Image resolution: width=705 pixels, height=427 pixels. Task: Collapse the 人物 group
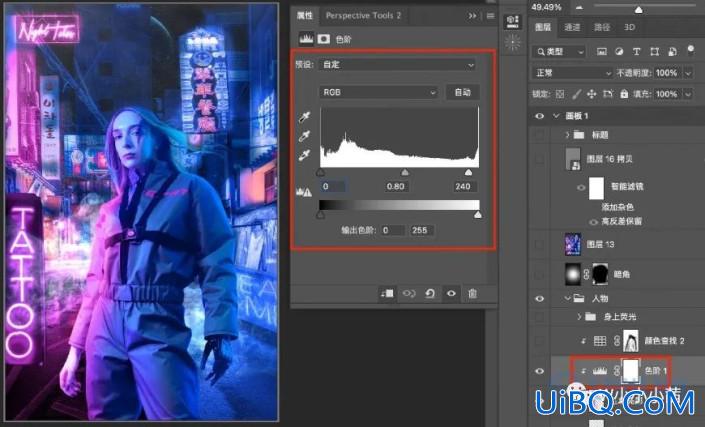point(567,298)
